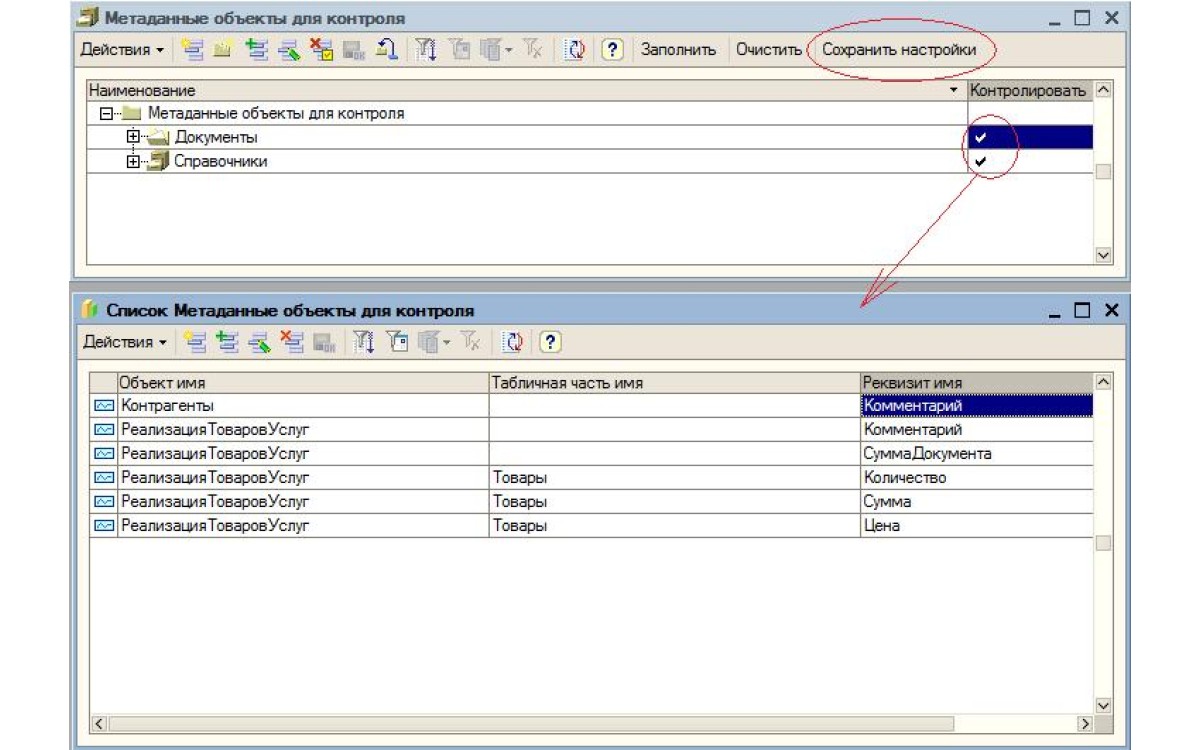Click the Заполнить button

tap(678, 50)
